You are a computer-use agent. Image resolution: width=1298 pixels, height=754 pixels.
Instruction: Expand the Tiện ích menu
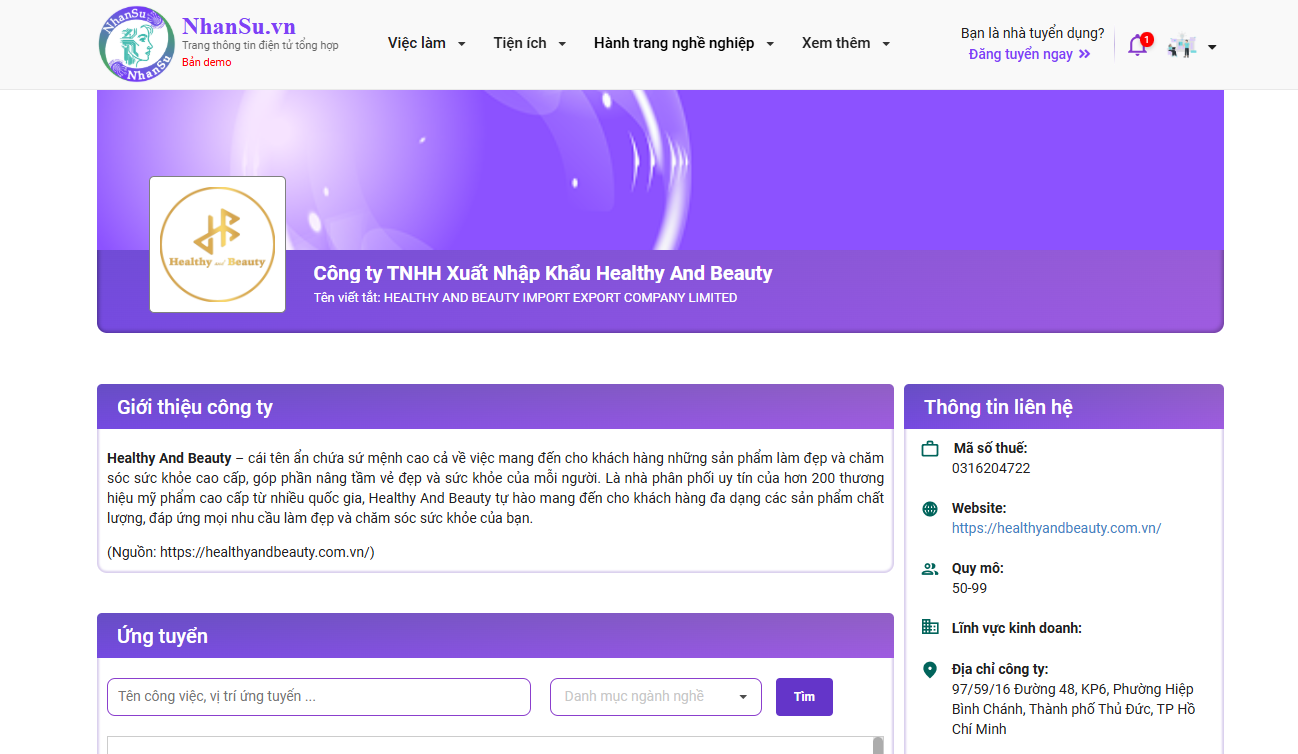(x=530, y=43)
